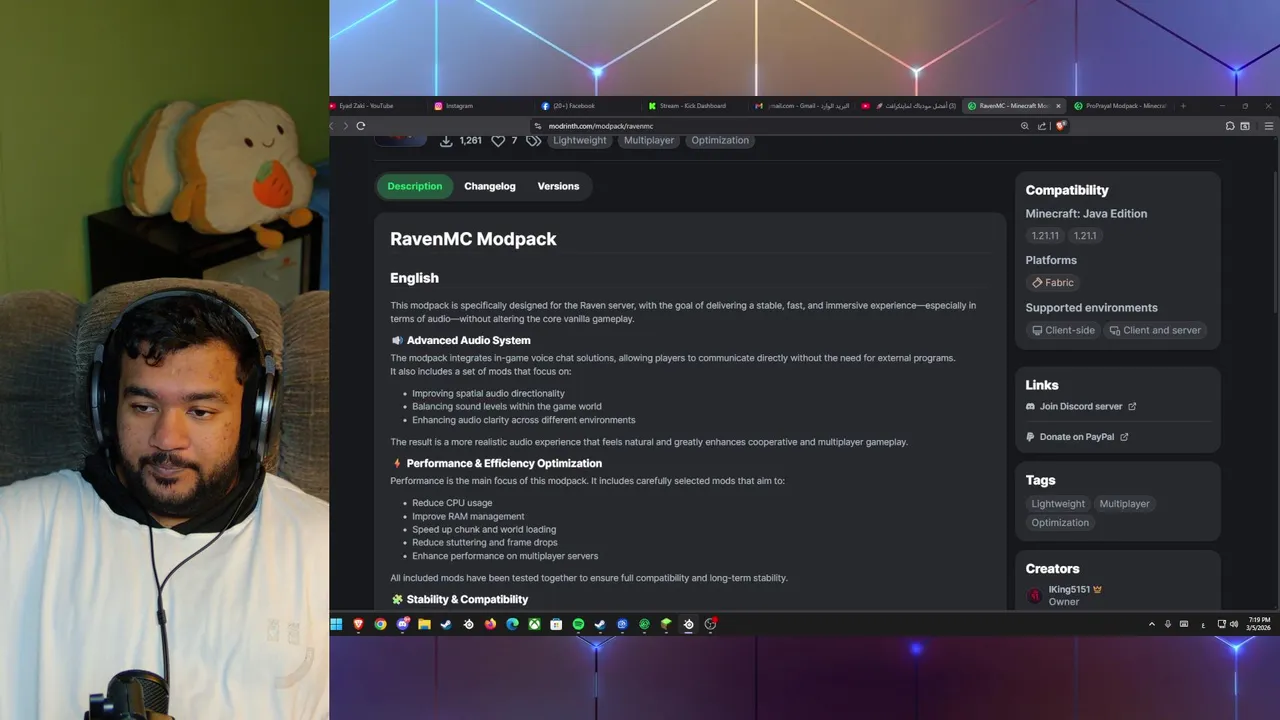This screenshot has width=1280, height=720.
Task: Click the Optimization tag in project header
Action: pos(720,141)
